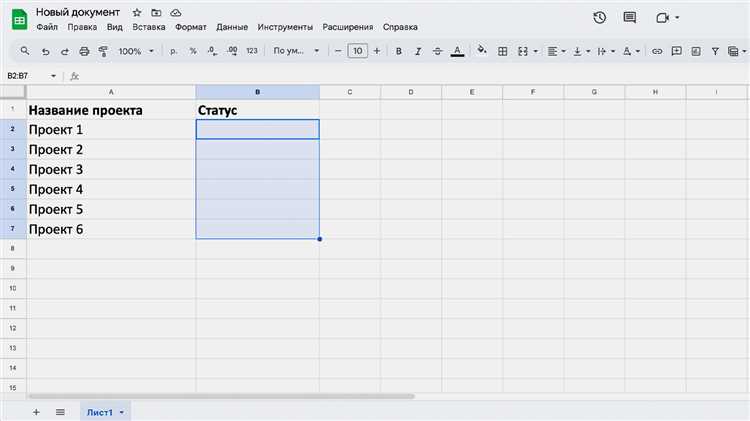Toggle strikethrough formatting
The height and width of the screenshot is (421, 750).
[438, 50]
